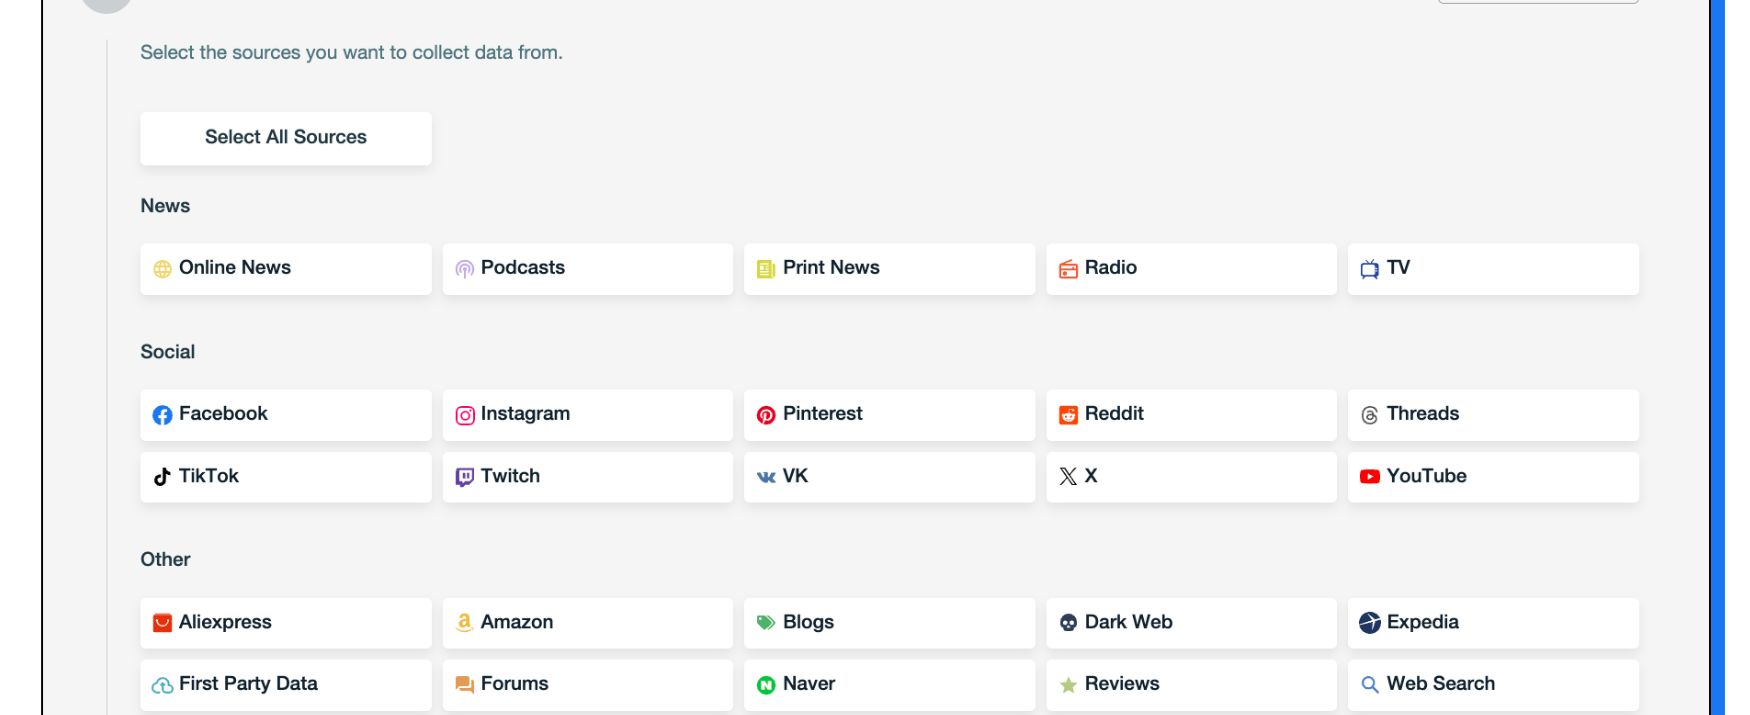This screenshot has width=1750, height=715.
Task: Choose the Print News newspaper icon
Action: (766, 269)
